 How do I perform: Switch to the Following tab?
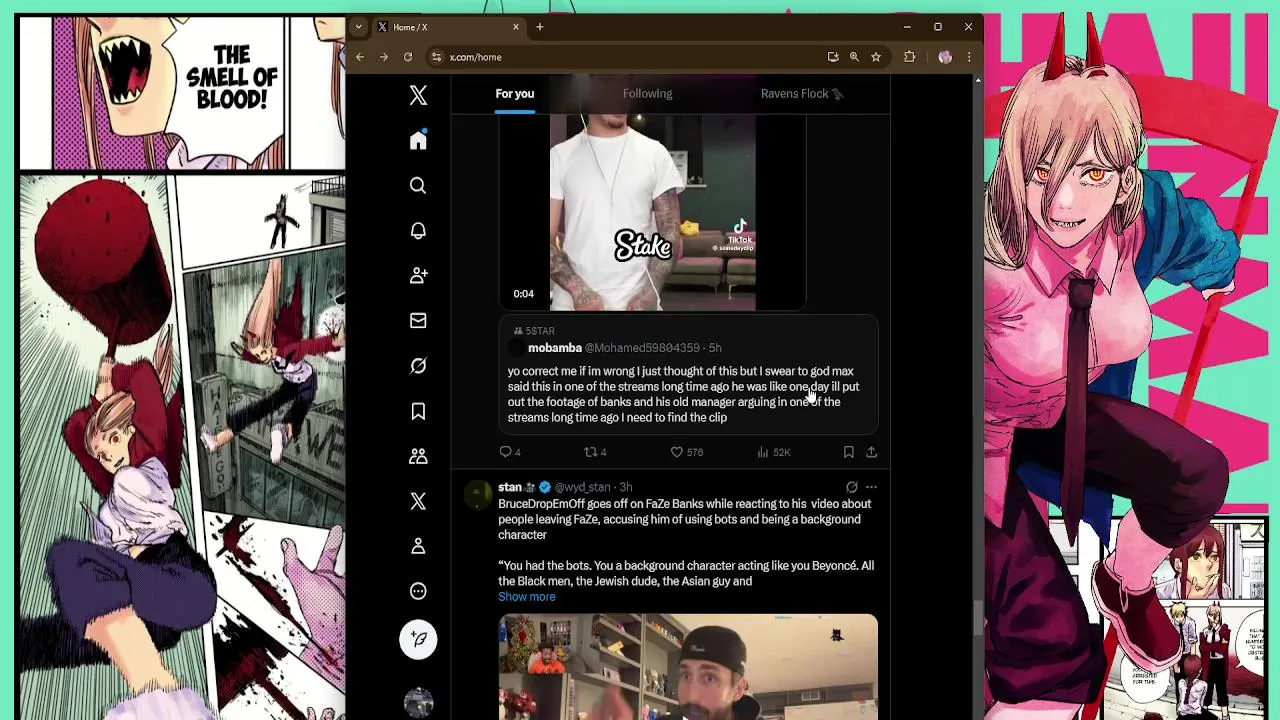pyautogui.click(x=647, y=94)
